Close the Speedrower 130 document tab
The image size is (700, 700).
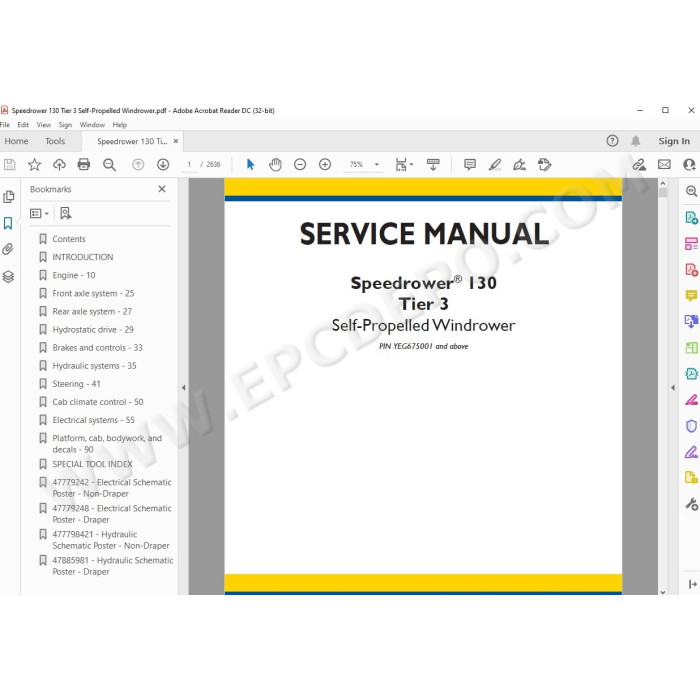point(176,141)
